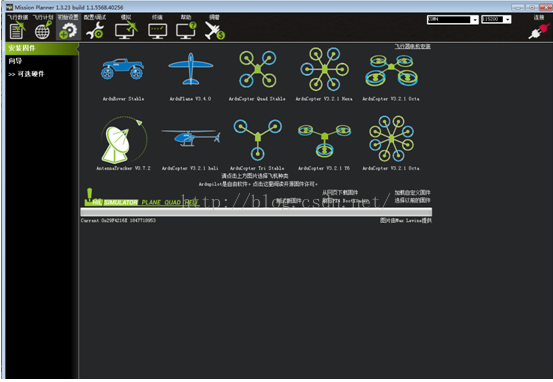Select the ArduCopter Tri Stable icon

click(257, 139)
